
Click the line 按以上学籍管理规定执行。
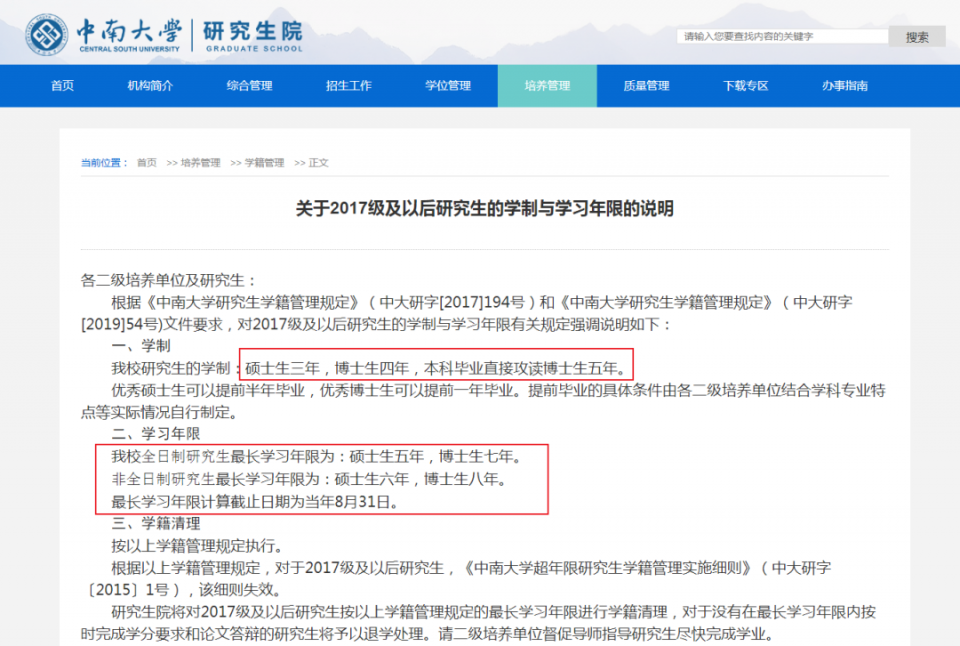pyautogui.click(x=197, y=546)
